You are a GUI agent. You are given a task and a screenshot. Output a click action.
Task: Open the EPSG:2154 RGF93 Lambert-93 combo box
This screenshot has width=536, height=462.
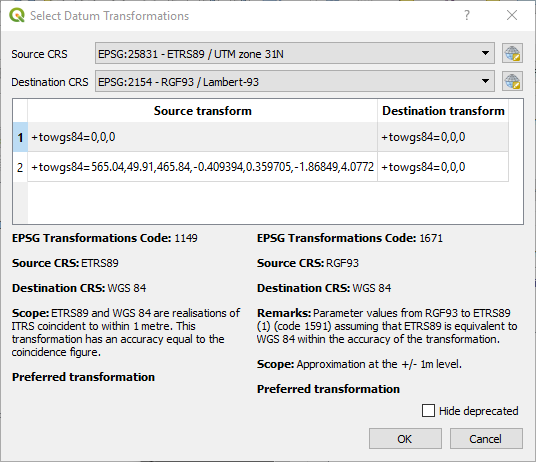(x=295, y=81)
